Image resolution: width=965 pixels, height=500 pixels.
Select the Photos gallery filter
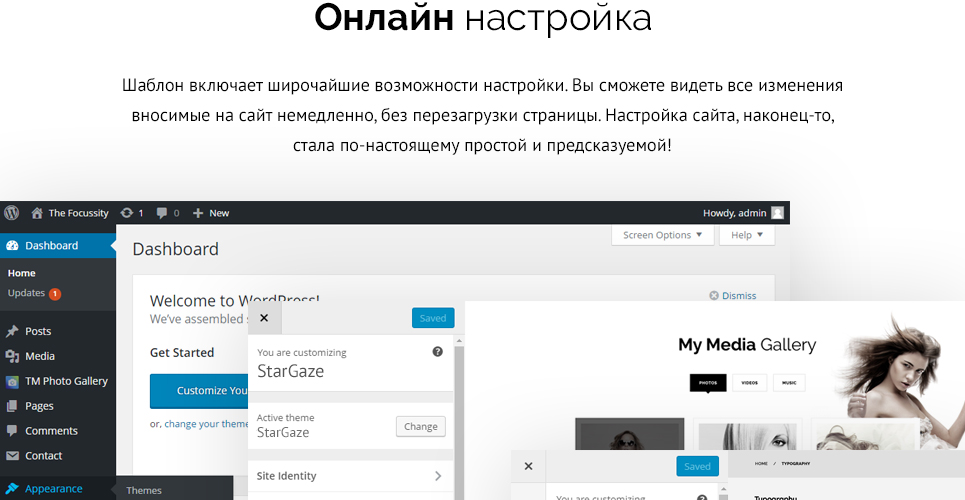click(708, 382)
